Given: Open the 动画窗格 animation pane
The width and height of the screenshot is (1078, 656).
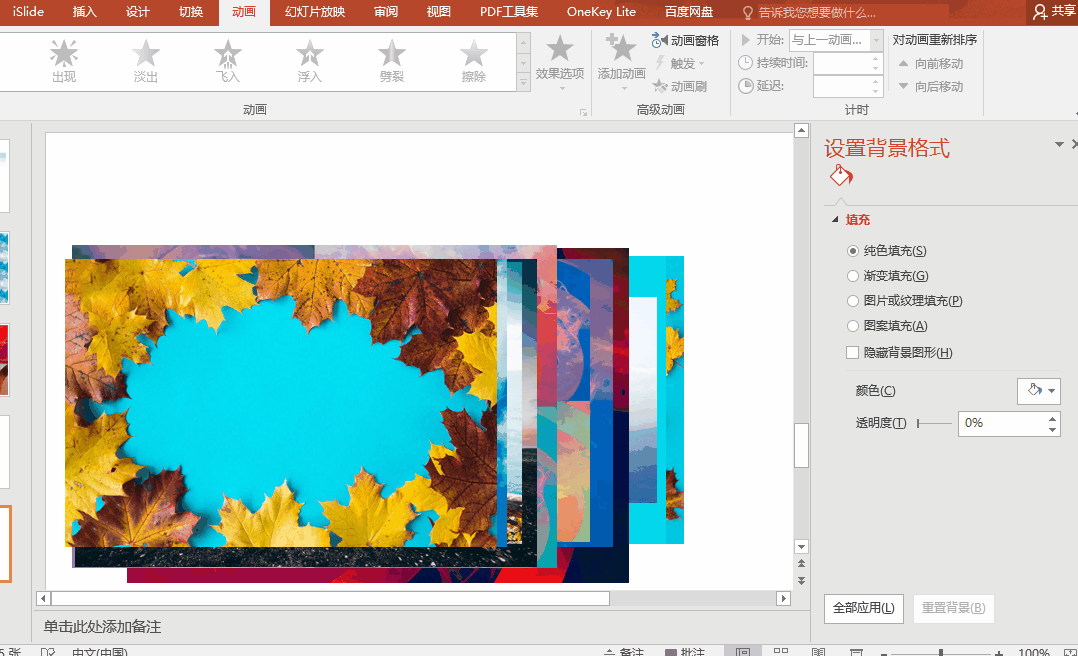Looking at the screenshot, I should click(685, 41).
